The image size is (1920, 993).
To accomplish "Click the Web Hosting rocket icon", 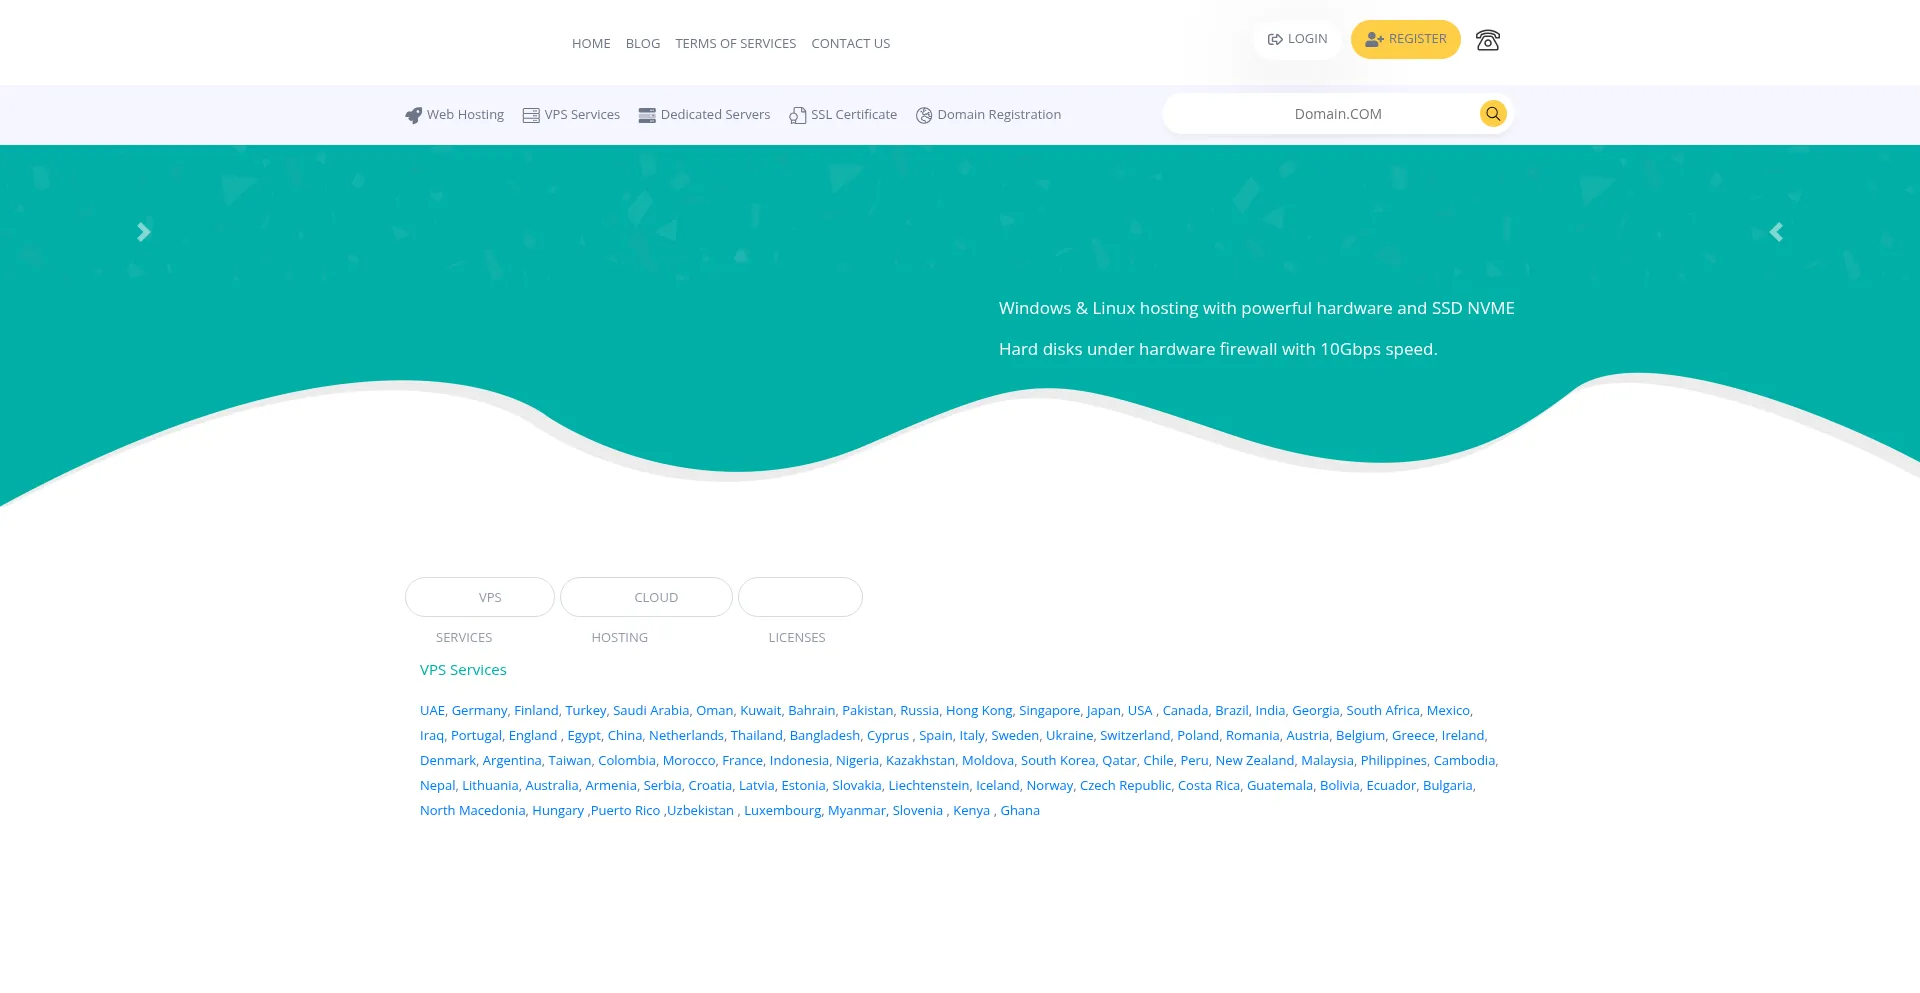I will coord(413,115).
